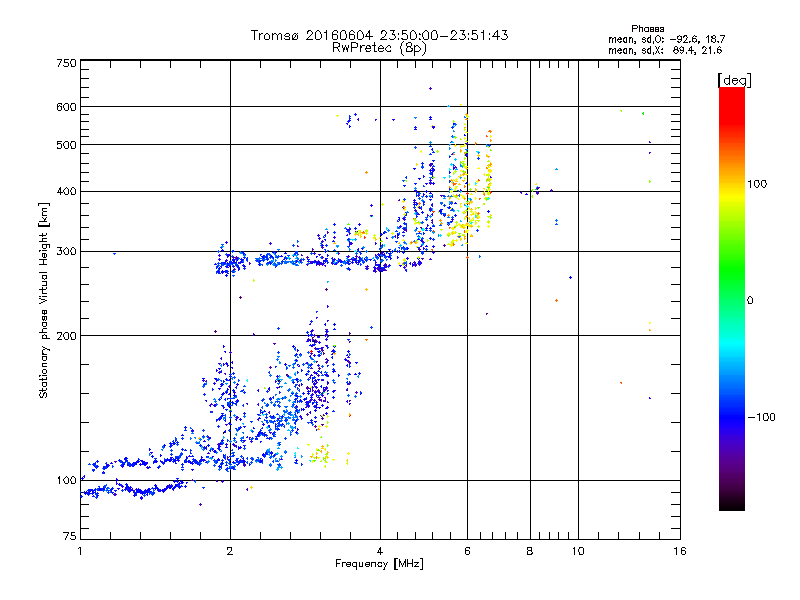Image resolution: width=800 pixels, height=600 pixels.
Task: Click the colorbar tick label '0'
Action: (x=750, y=301)
